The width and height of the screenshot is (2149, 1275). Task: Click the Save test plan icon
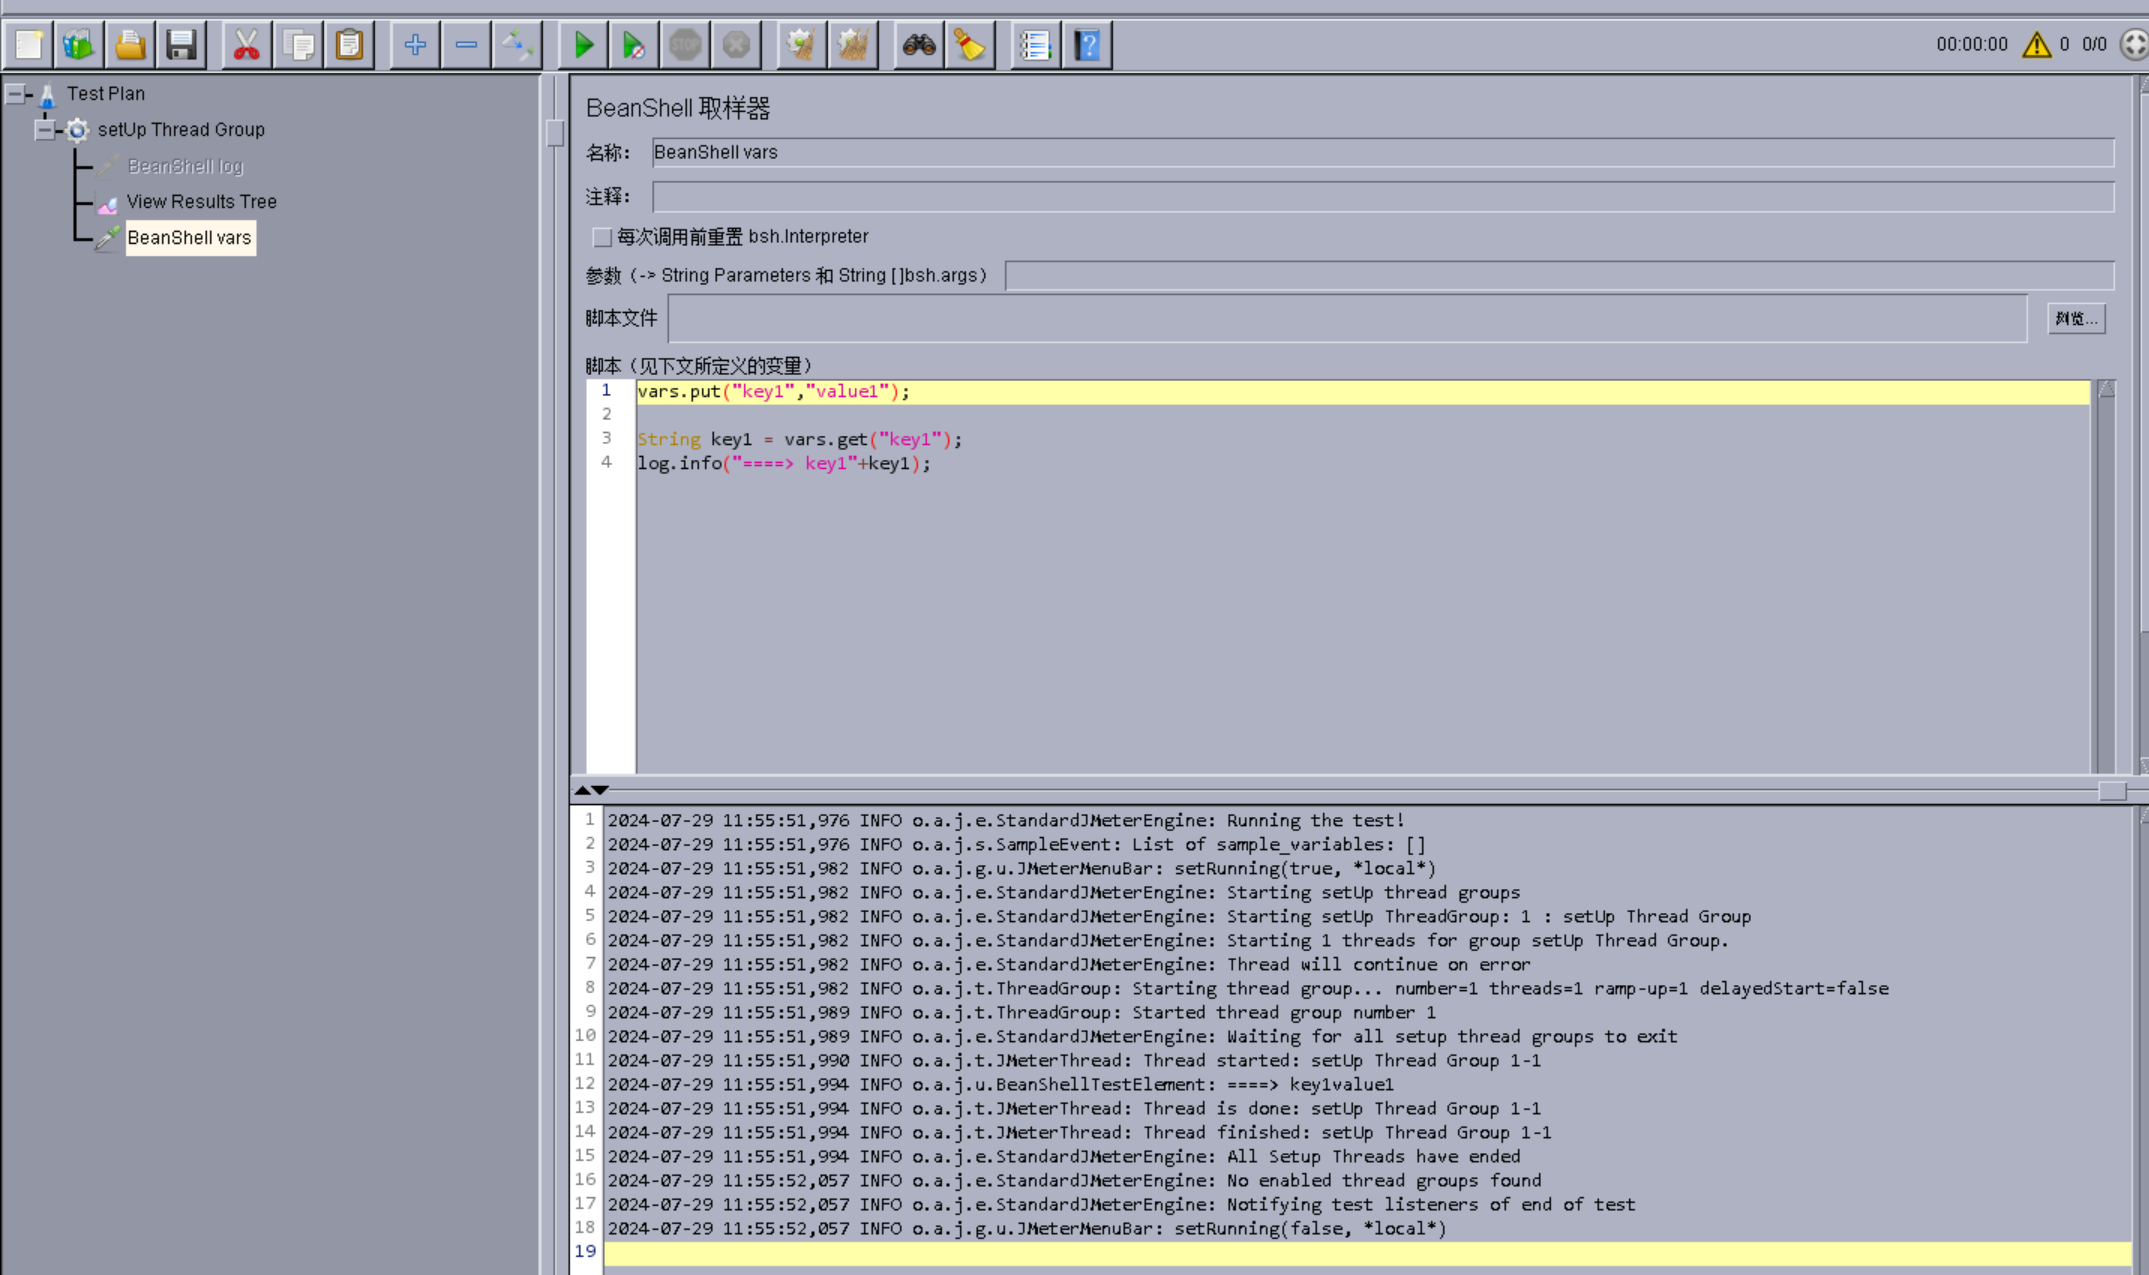click(181, 45)
